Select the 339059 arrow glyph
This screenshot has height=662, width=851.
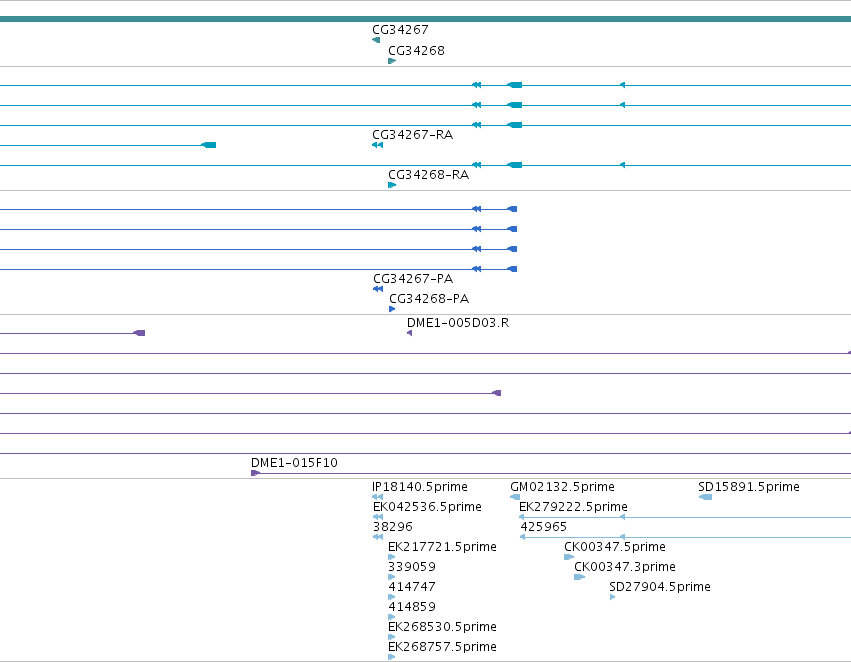pos(391,577)
